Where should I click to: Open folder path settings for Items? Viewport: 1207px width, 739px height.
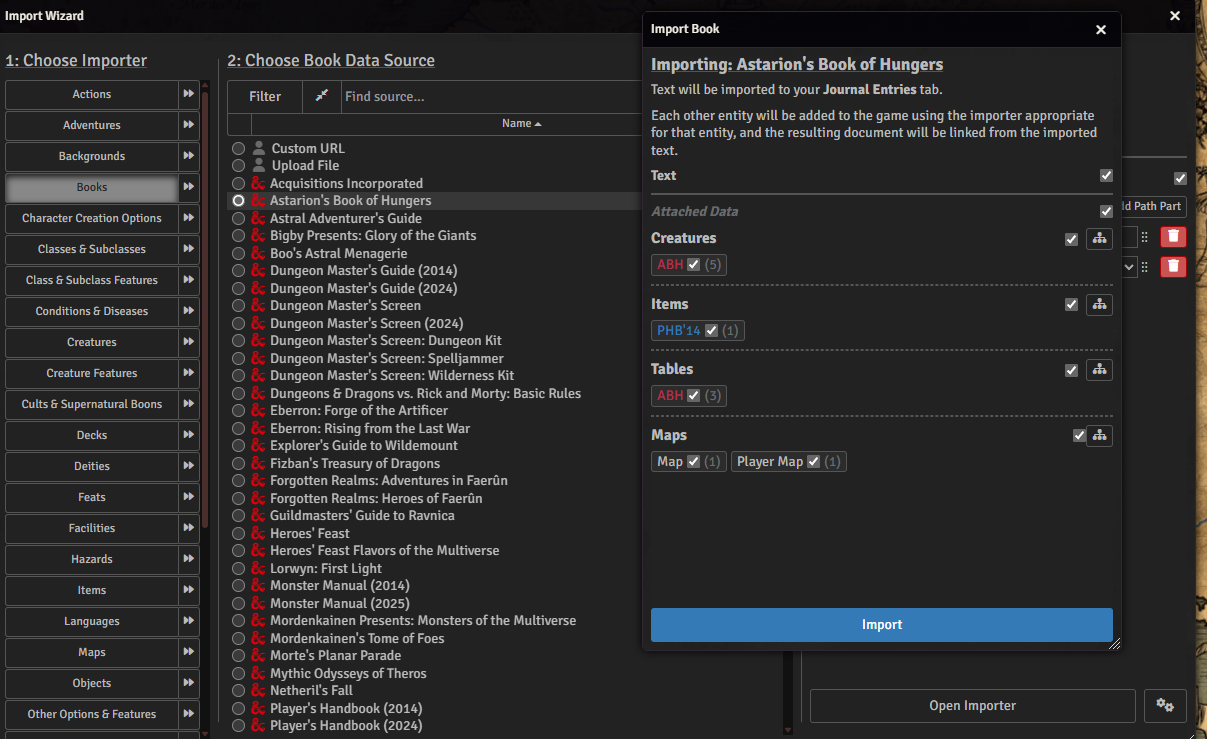pyautogui.click(x=1099, y=305)
